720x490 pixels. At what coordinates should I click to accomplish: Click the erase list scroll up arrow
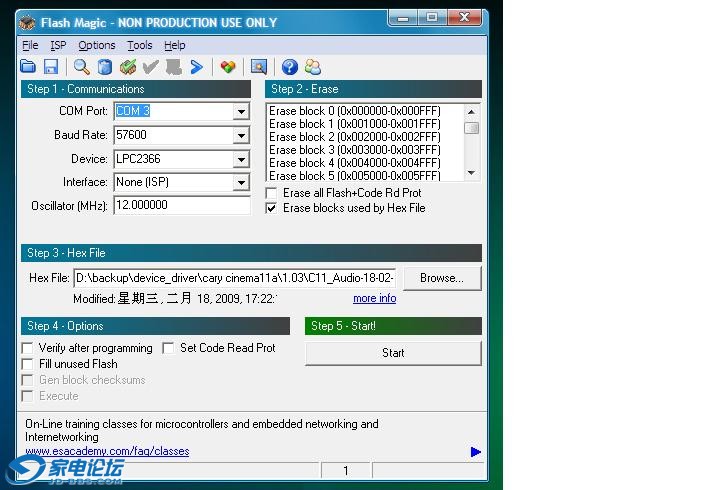coord(472,112)
